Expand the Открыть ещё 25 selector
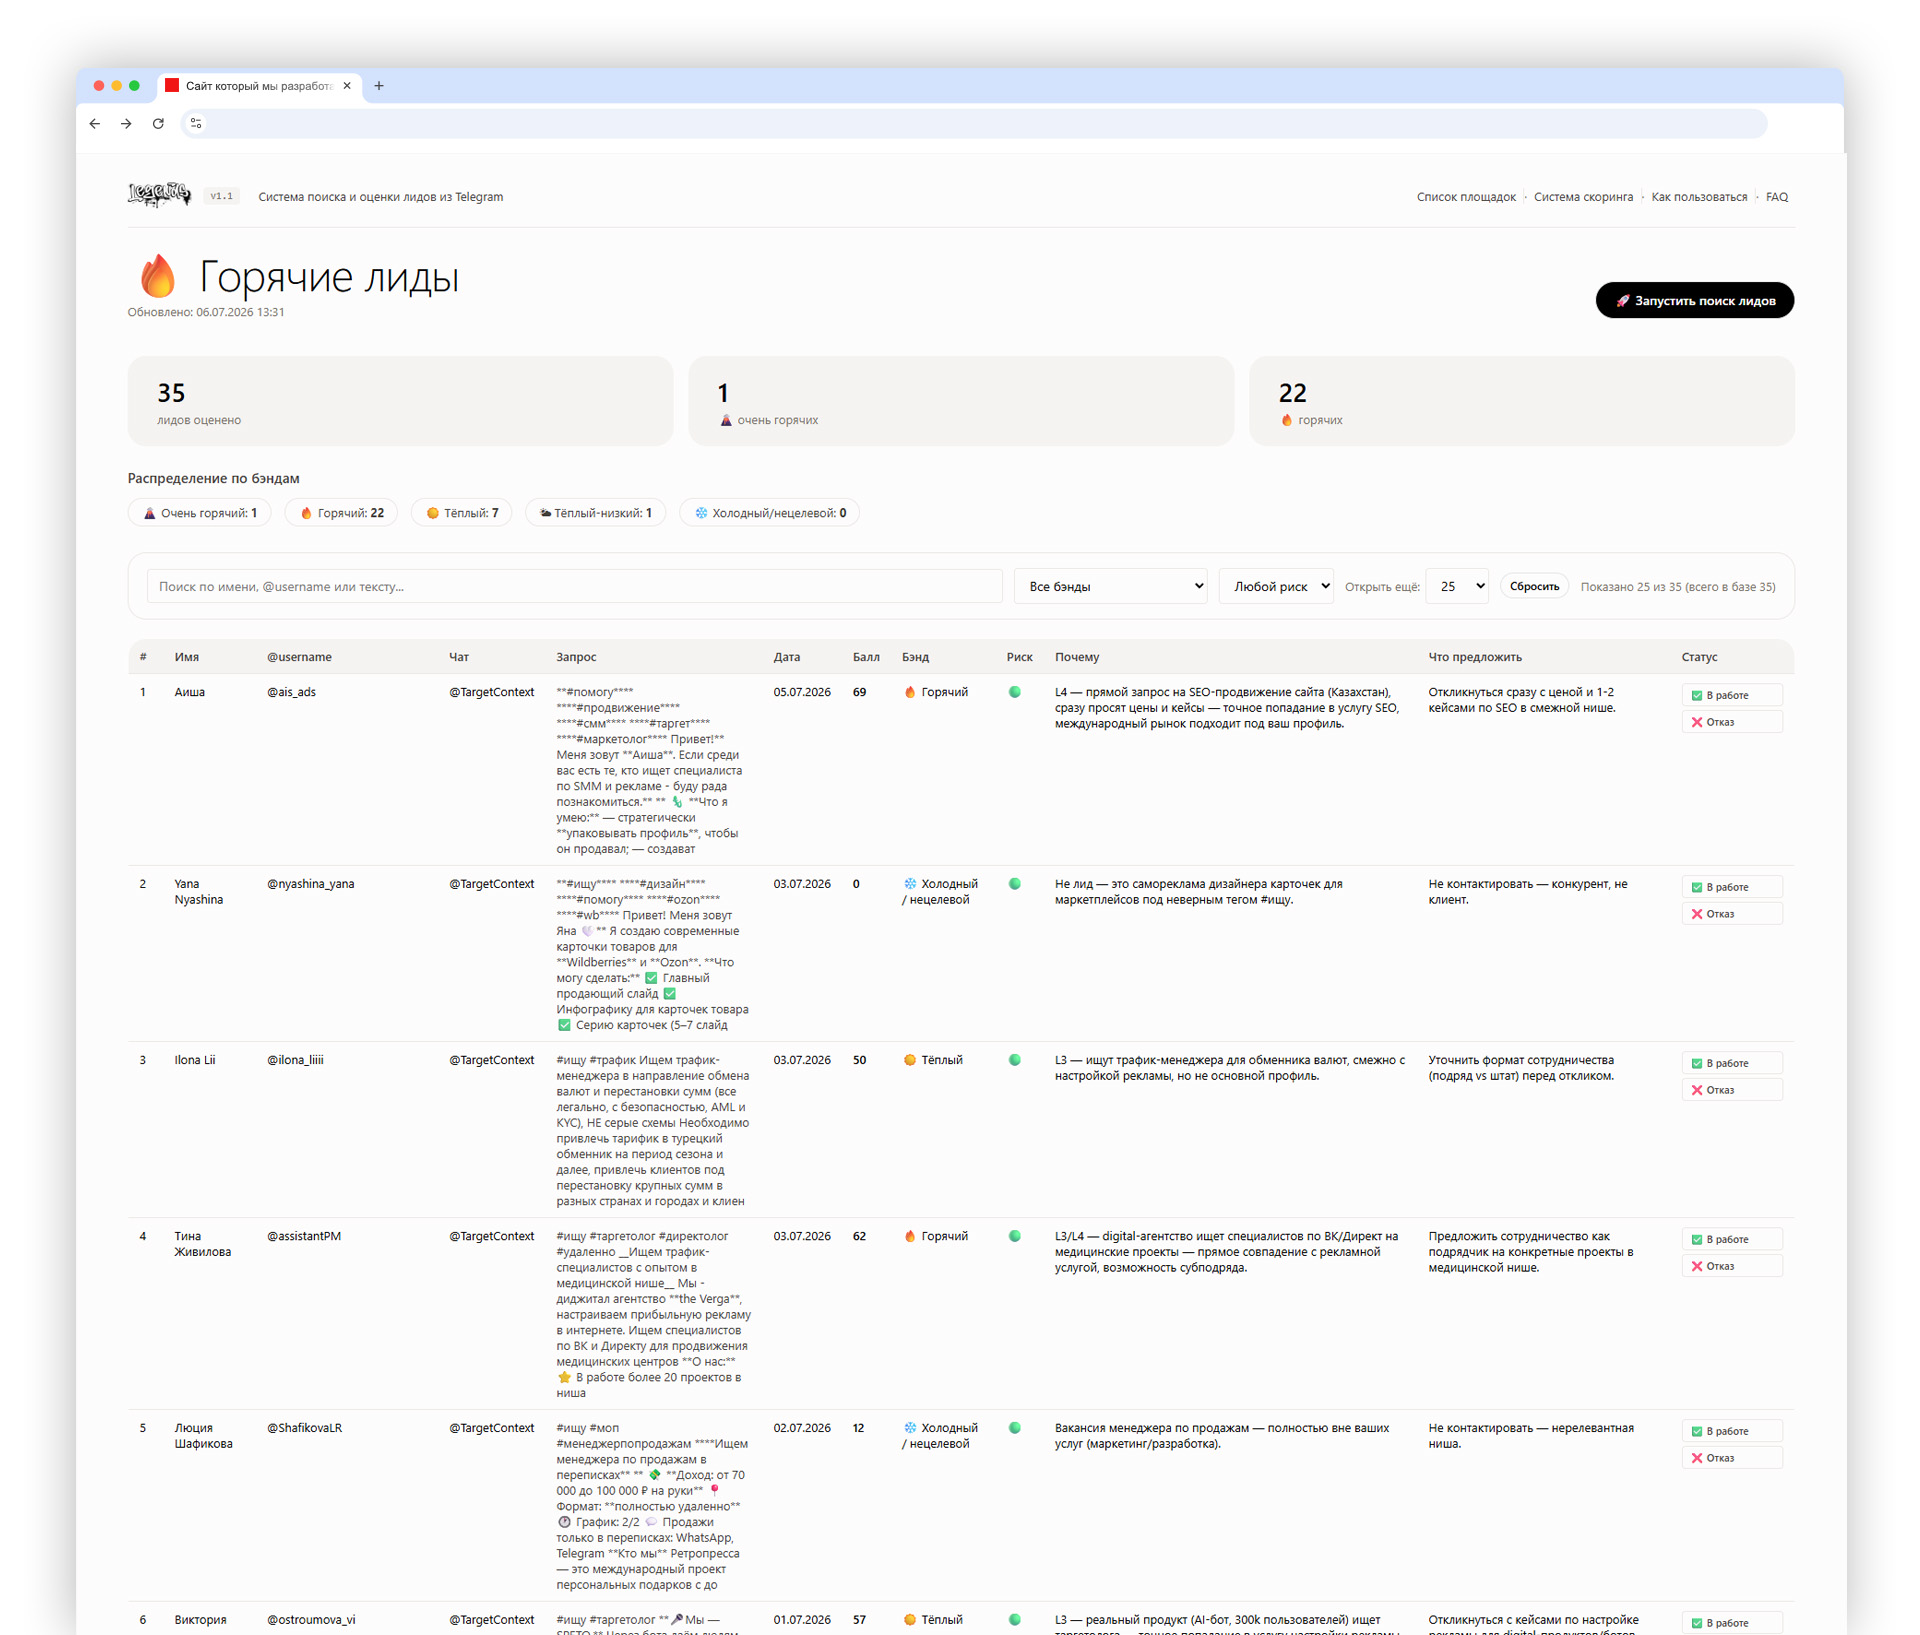 pyautogui.click(x=1457, y=587)
